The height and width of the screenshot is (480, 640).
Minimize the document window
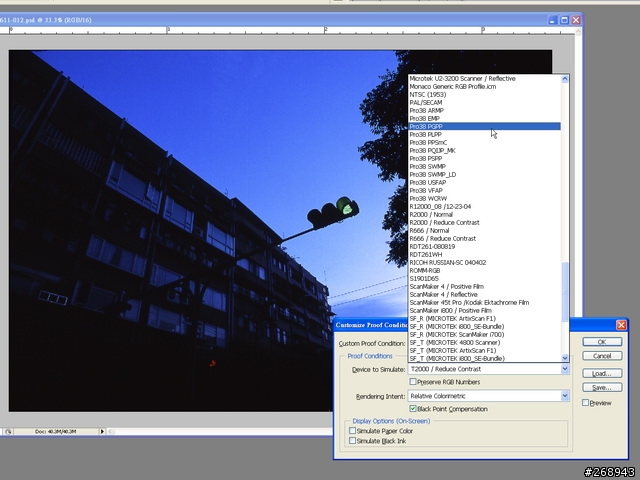click(x=552, y=20)
